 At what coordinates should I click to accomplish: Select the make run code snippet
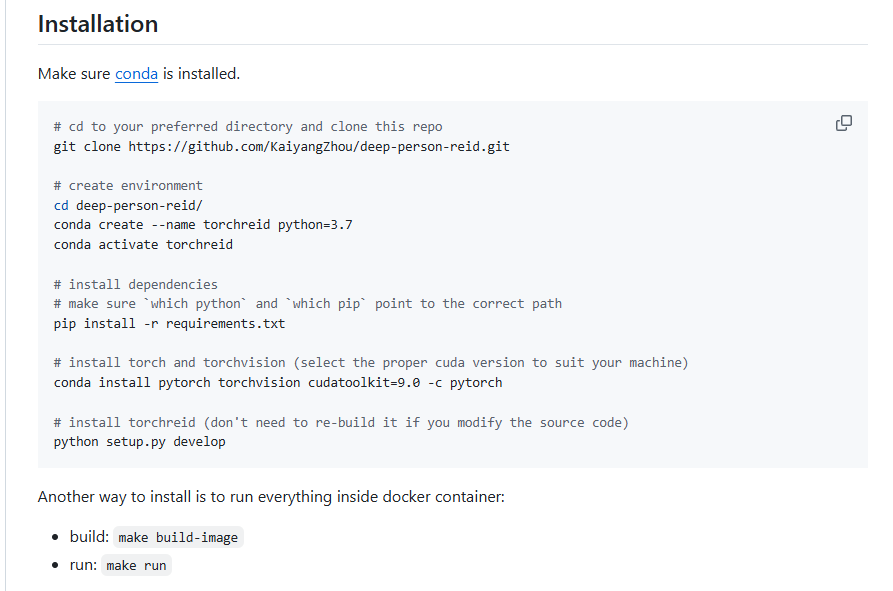(136, 565)
